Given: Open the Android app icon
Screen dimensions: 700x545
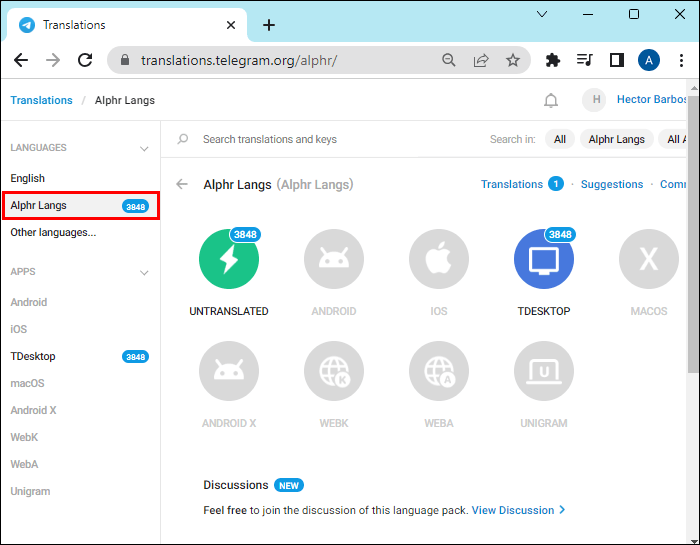Looking at the screenshot, I should [x=334, y=259].
